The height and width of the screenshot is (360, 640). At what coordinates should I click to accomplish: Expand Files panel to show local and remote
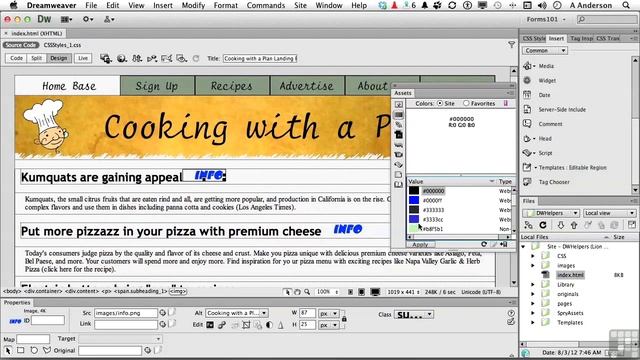click(x=632, y=225)
